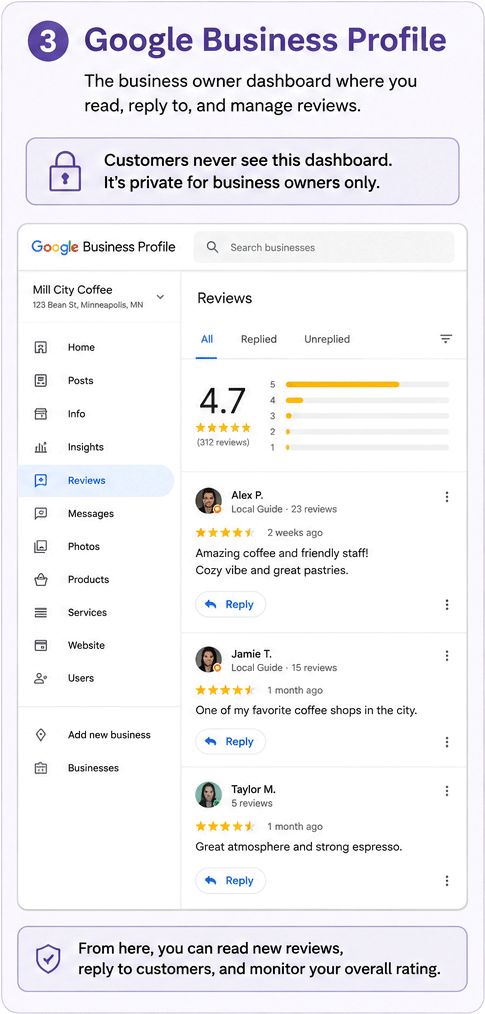Reply to Taylor M.'s review
485x1014 pixels.
tap(230, 881)
